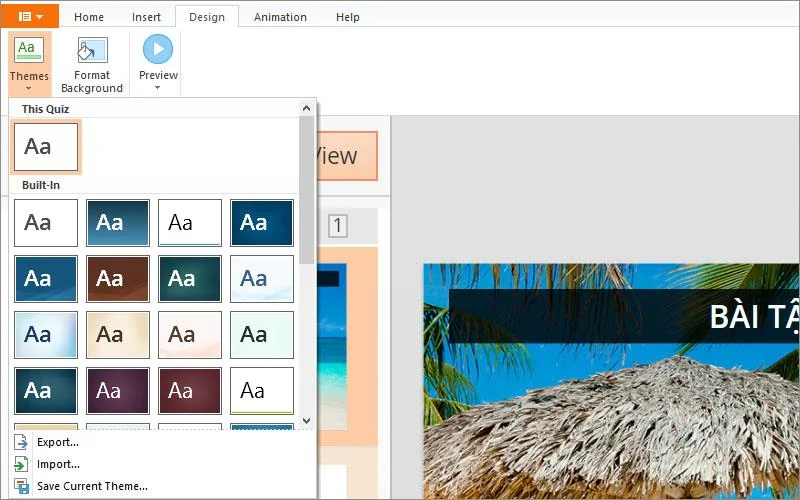This screenshot has width=800, height=500.
Task: Switch to the Insert tab
Action: coord(146,17)
